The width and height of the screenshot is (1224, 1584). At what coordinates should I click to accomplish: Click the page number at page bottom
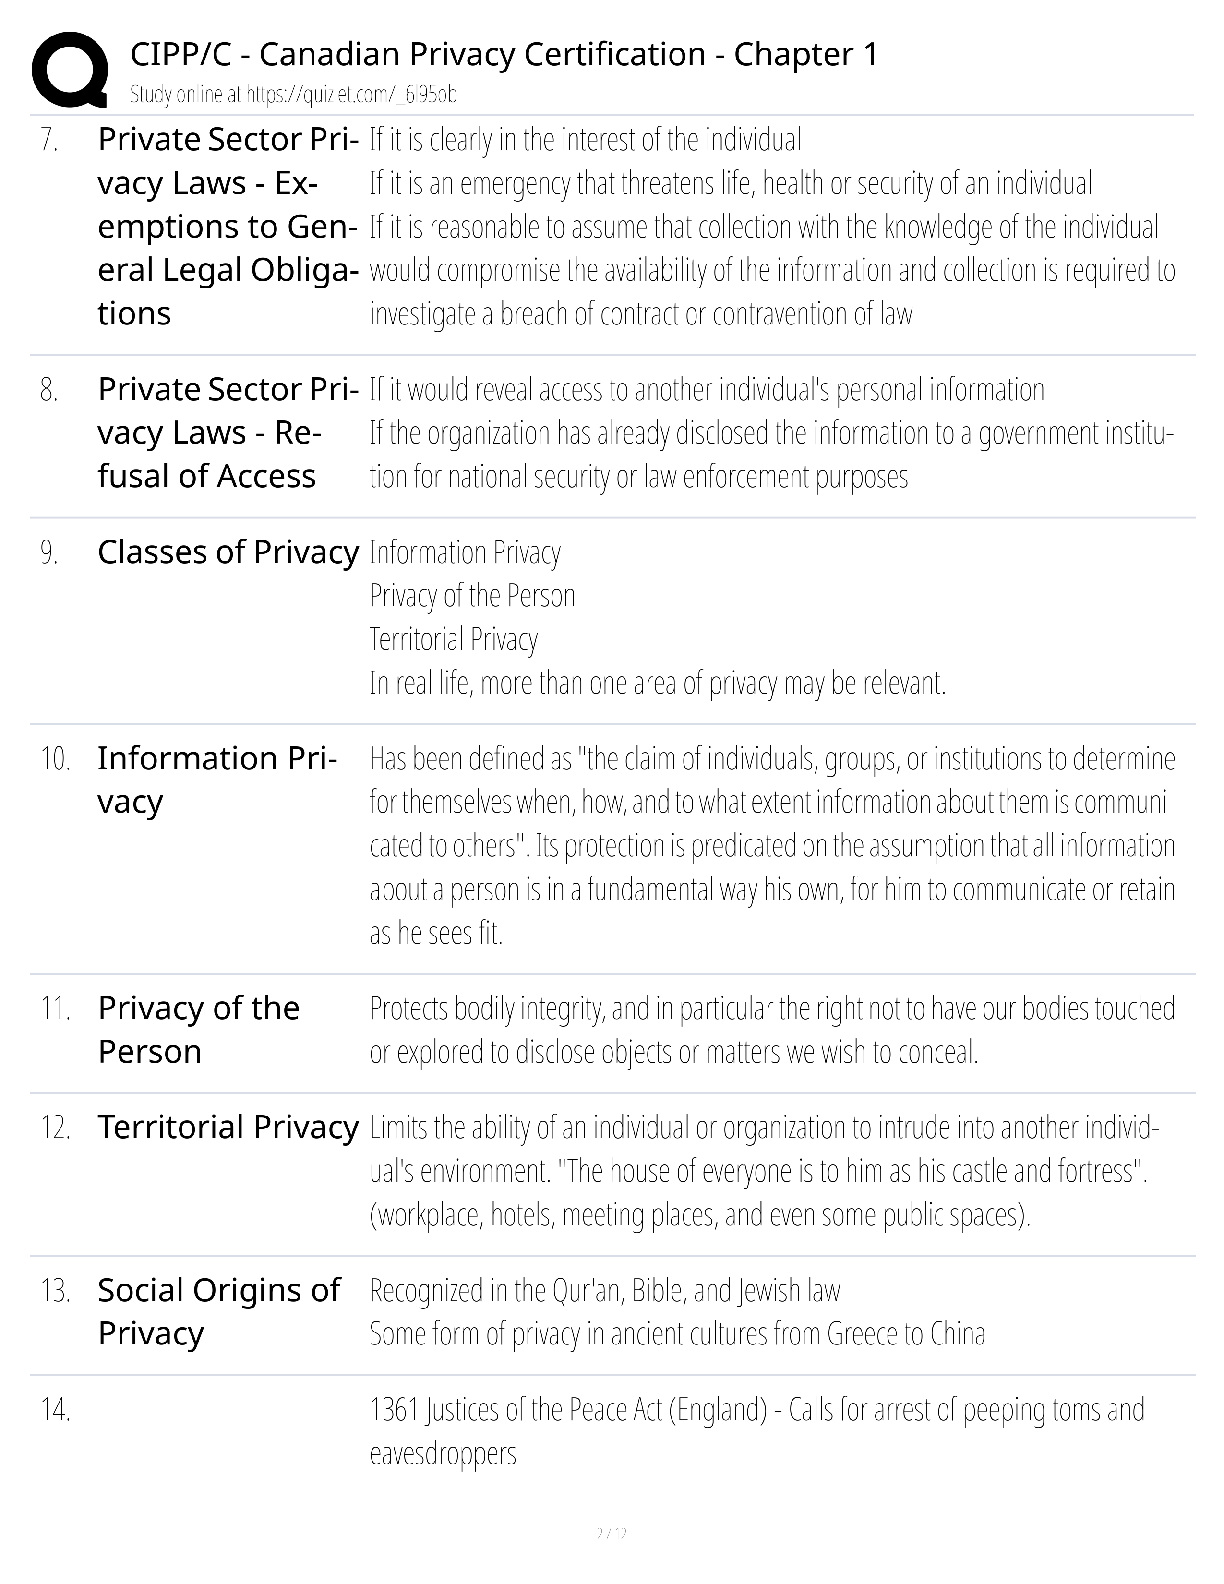(x=611, y=1533)
